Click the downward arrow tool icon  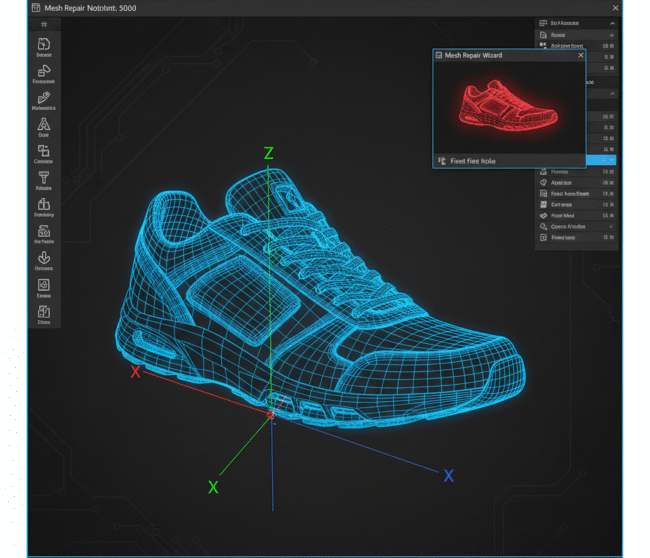[x=44, y=258]
